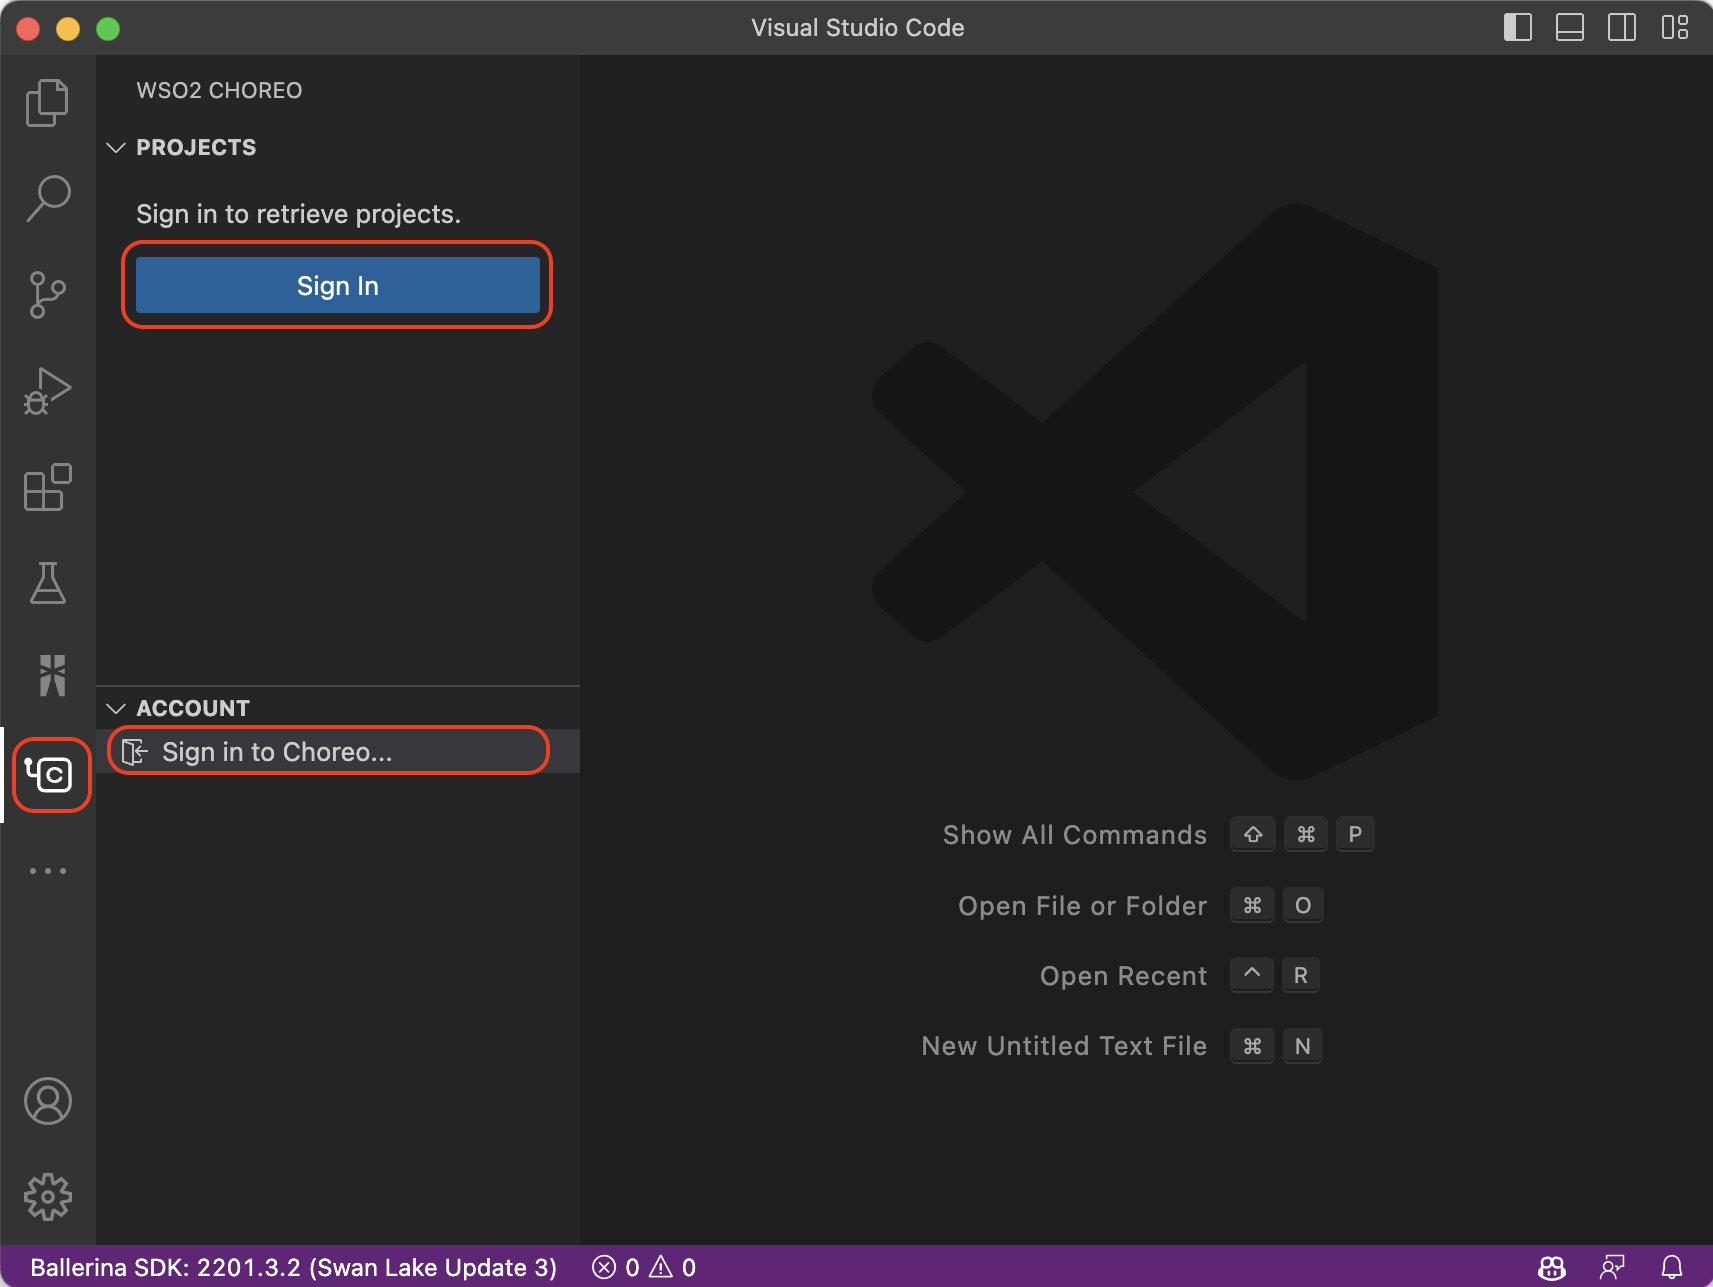1713x1287 pixels.
Task: Show additional views via ellipsis icon
Action: pos(47,871)
